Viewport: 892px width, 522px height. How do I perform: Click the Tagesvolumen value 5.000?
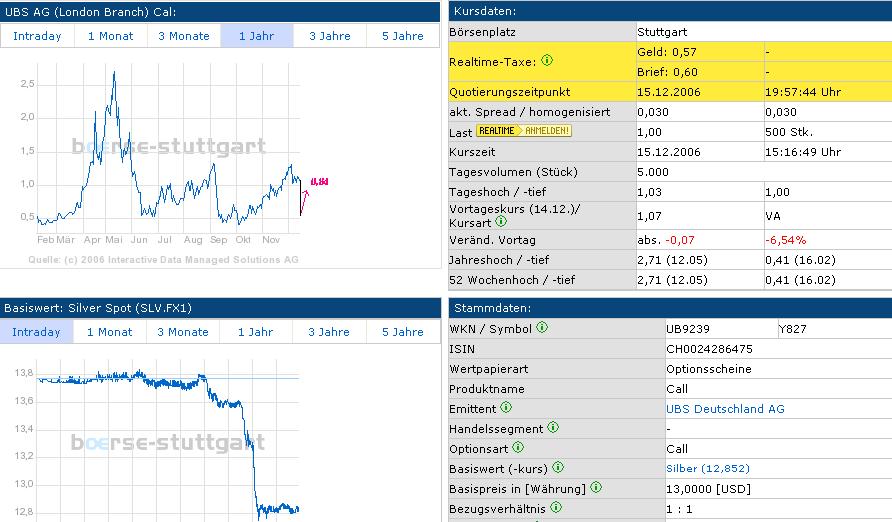[653, 172]
